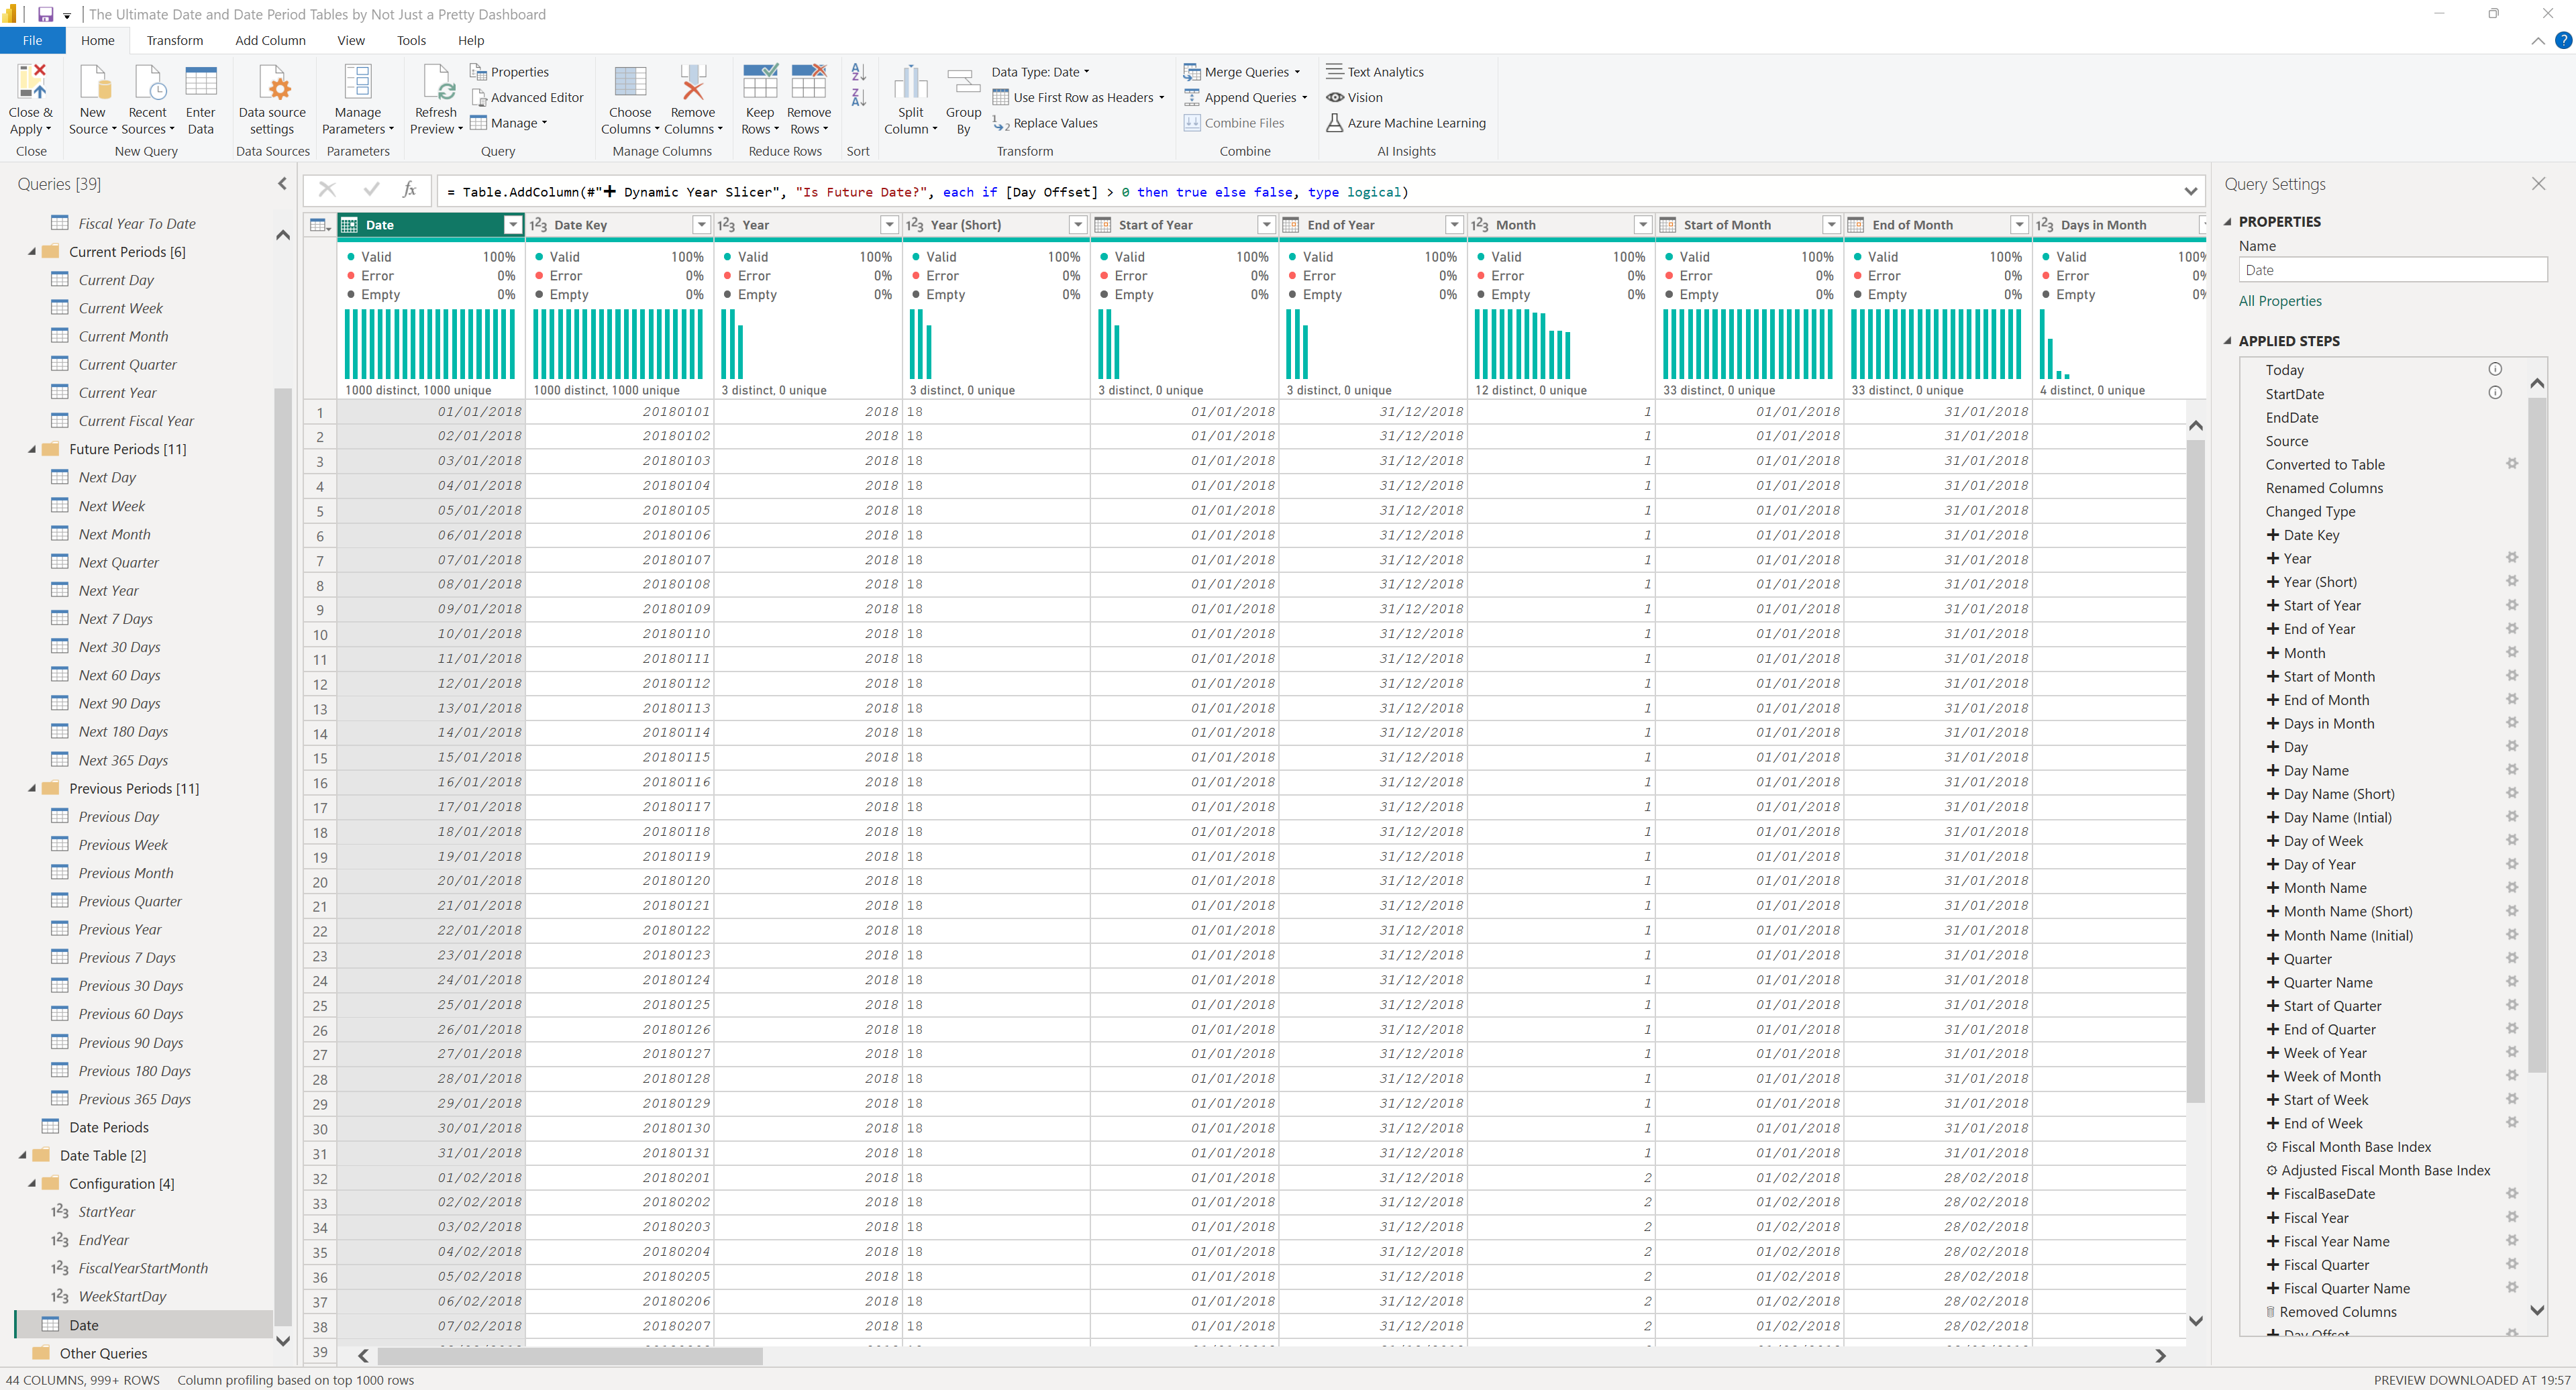The image size is (2576, 1390).
Task: Open the gear settings for the Year step
Action: point(2511,558)
